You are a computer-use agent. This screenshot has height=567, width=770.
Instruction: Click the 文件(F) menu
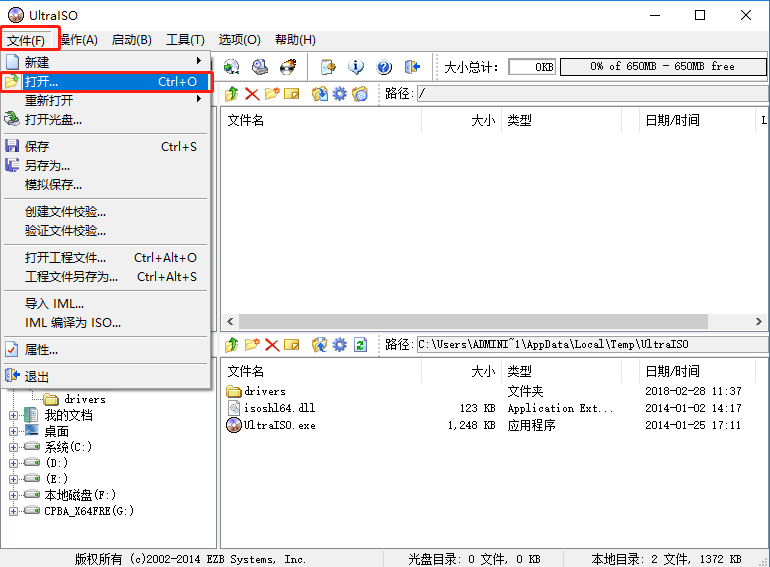click(x=26, y=40)
